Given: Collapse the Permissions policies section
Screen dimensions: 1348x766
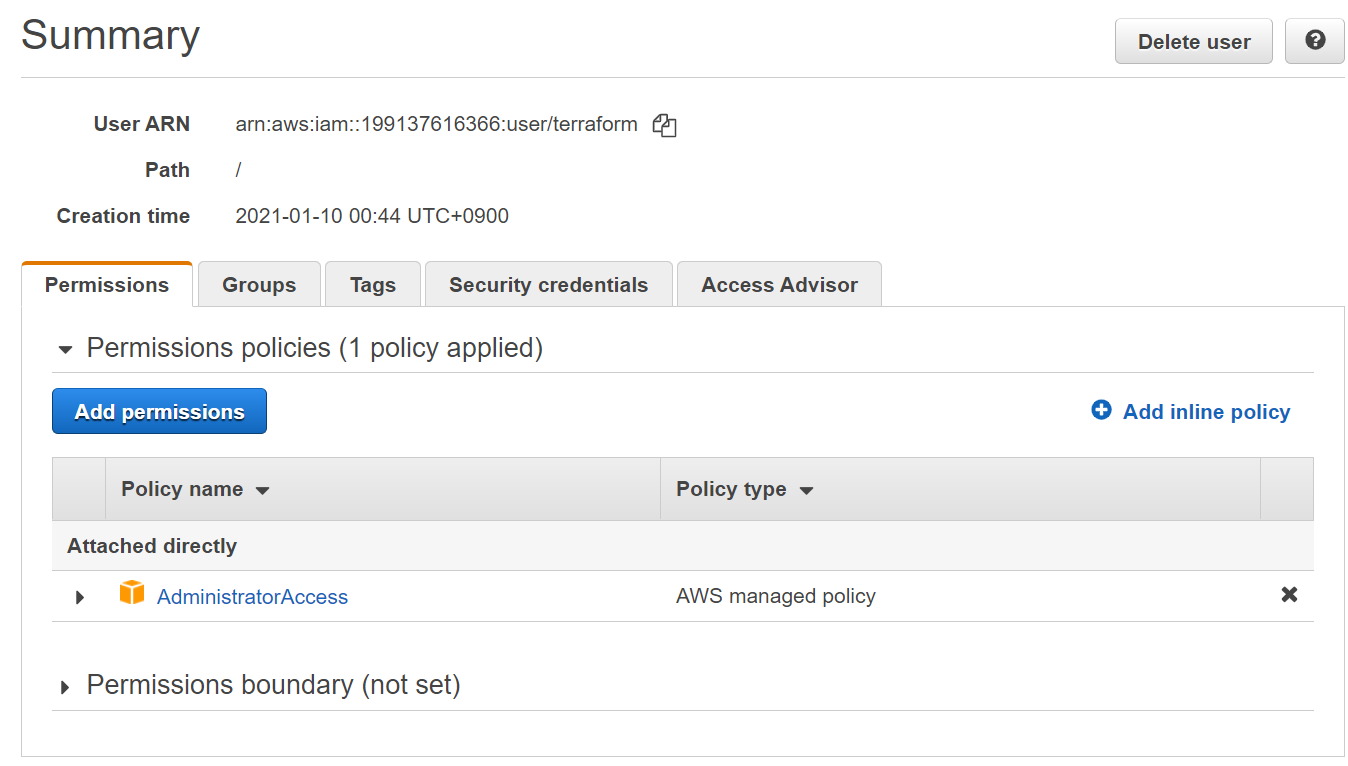Looking at the screenshot, I should pyautogui.click(x=66, y=349).
